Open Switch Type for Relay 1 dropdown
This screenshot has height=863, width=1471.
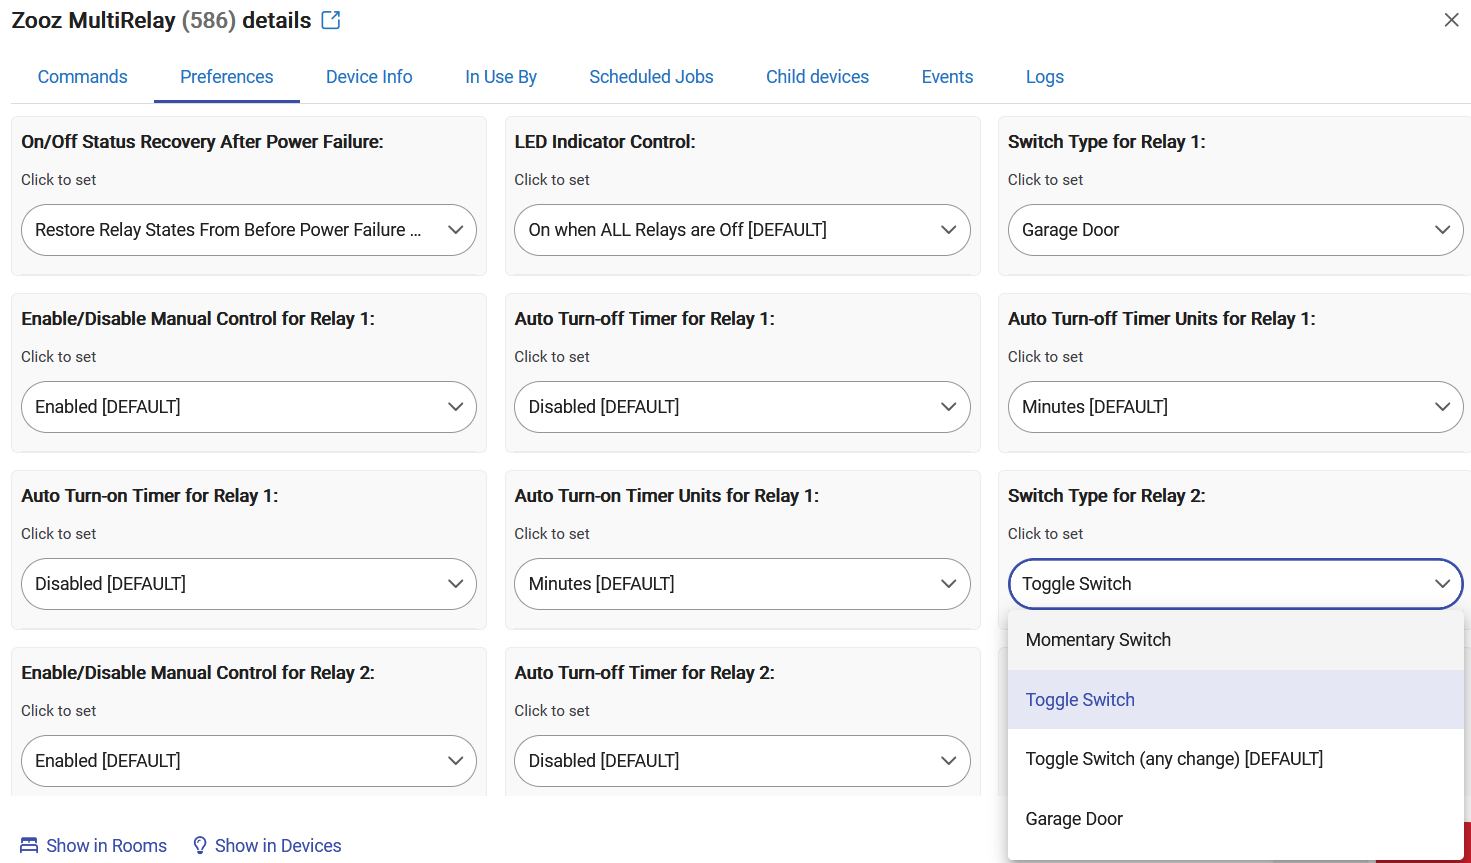click(1235, 230)
